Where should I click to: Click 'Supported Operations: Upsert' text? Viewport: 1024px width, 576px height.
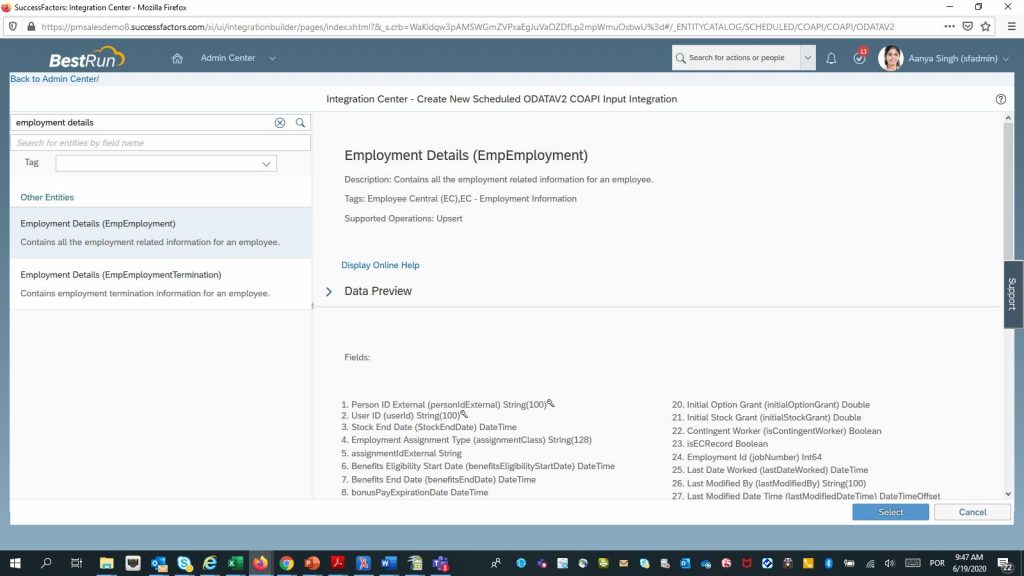[404, 219]
